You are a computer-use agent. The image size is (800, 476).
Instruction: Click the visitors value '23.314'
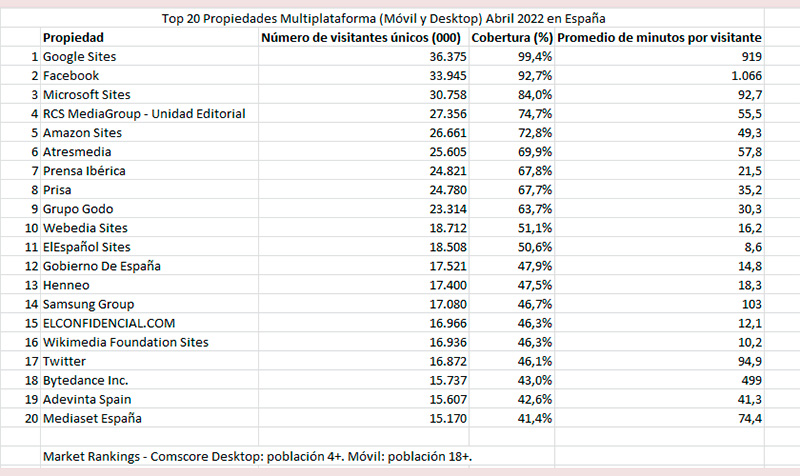coord(447,209)
